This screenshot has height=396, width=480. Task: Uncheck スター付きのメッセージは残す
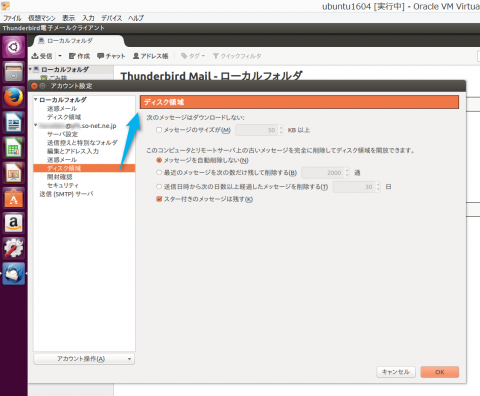tap(159, 199)
